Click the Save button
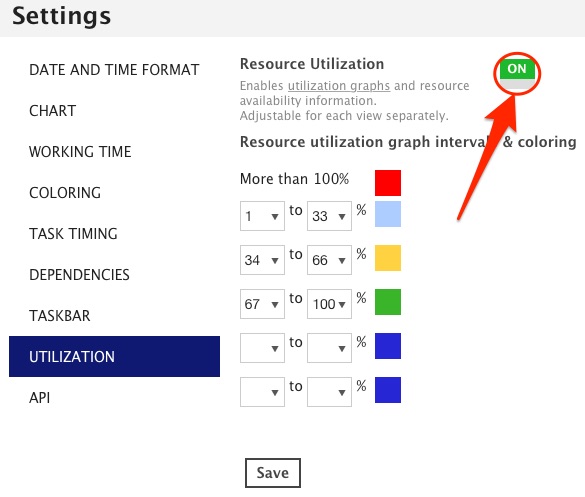Image resolution: width=585 pixels, height=497 pixels. 273,473
